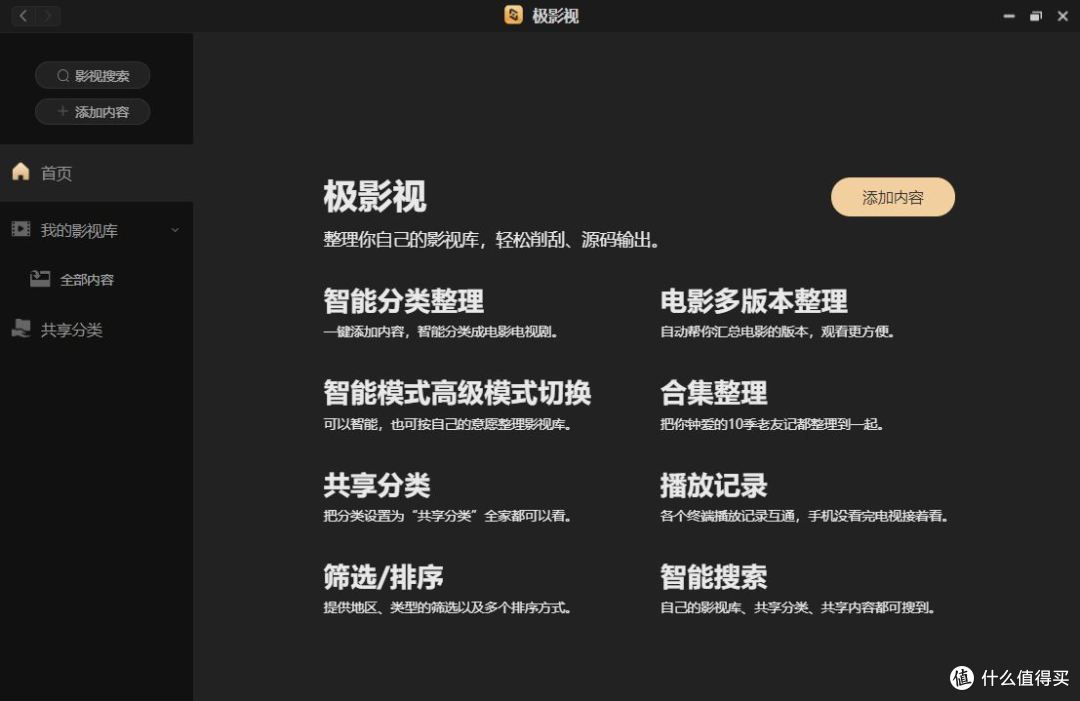Click the 共享分类 feature heading

click(377, 485)
